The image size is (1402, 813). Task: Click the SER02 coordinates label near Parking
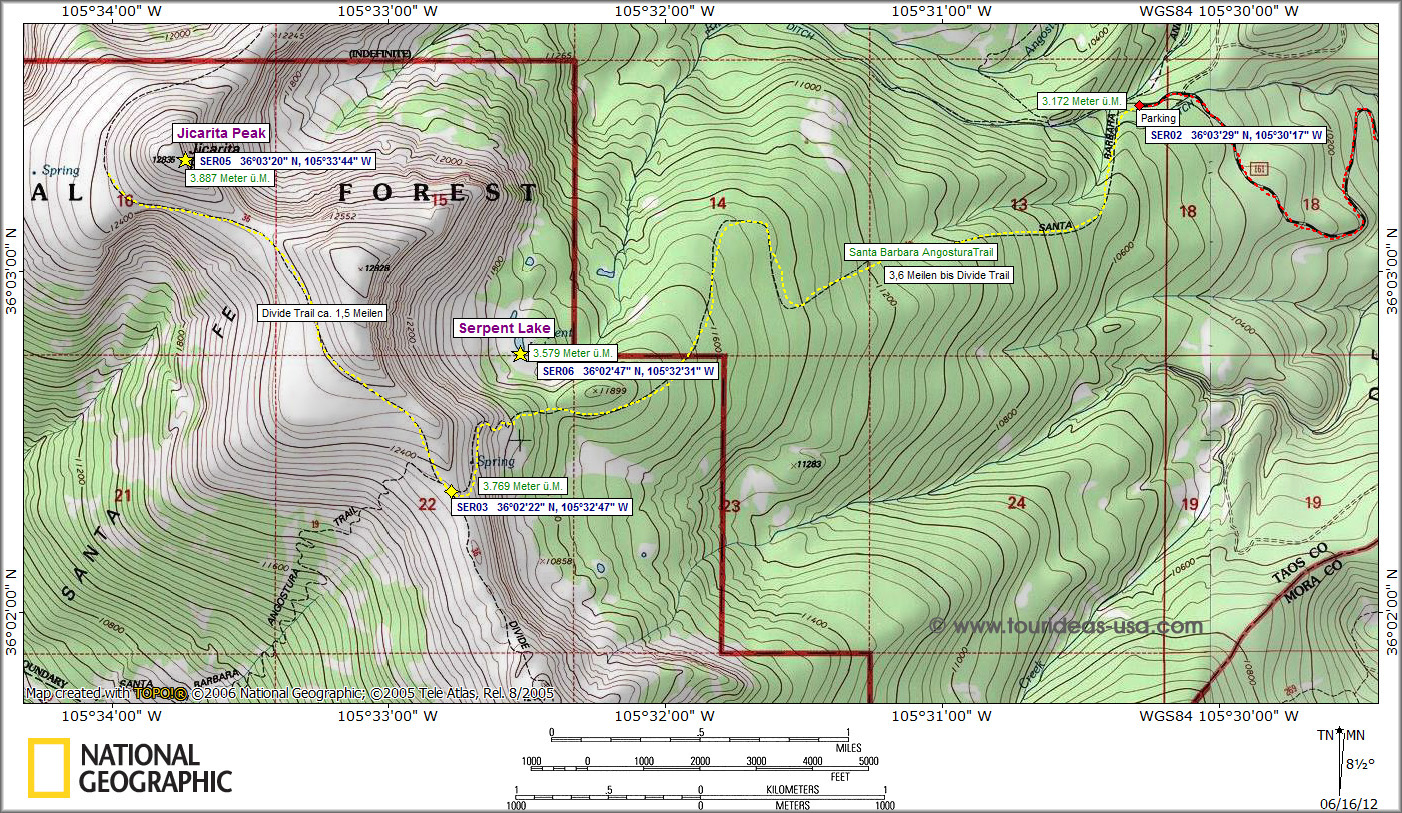point(1236,135)
